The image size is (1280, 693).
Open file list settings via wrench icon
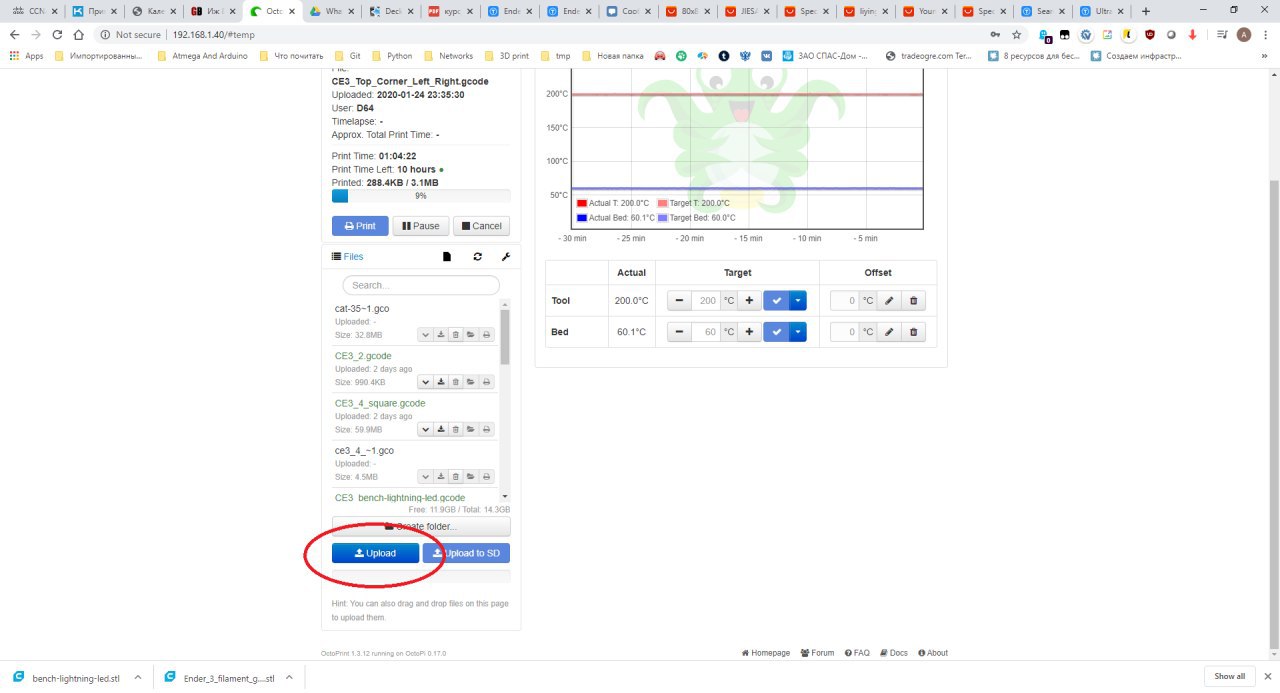click(x=505, y=257)
